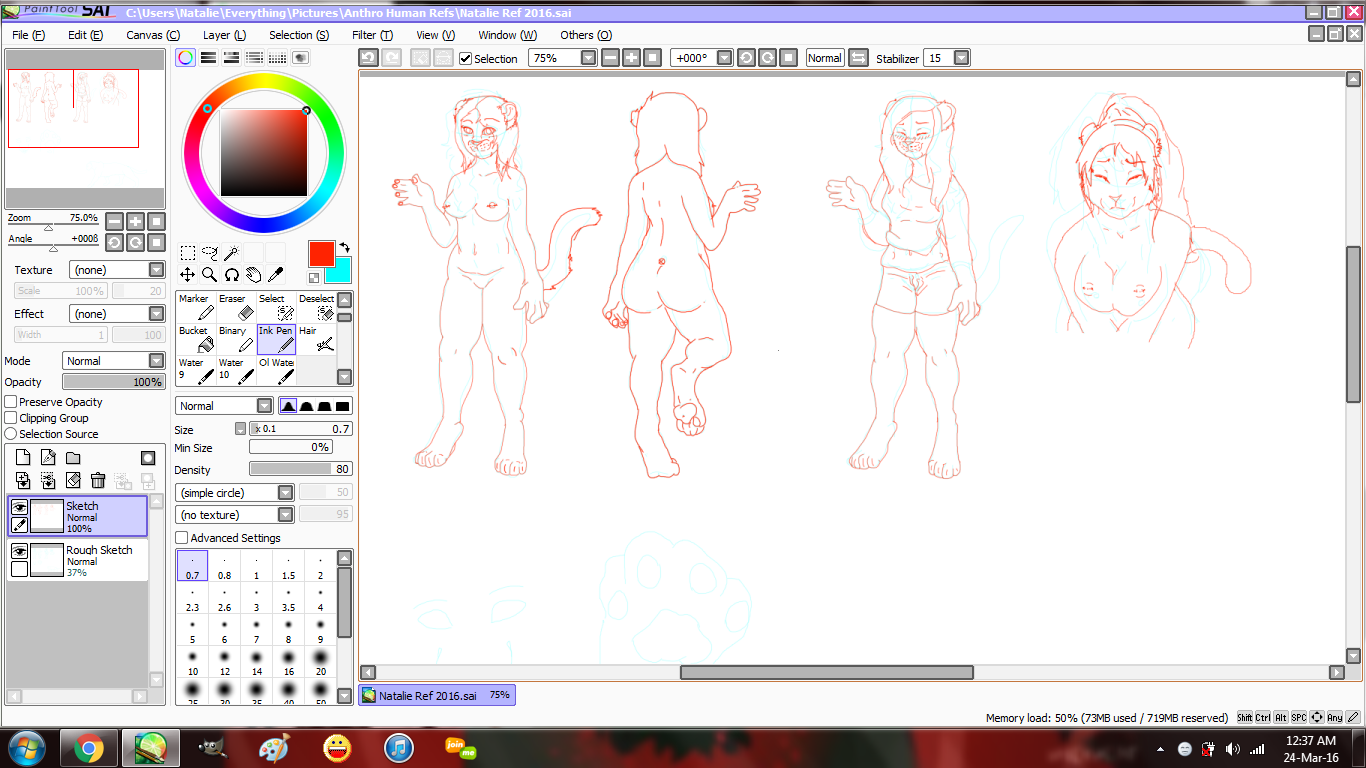Open the Effect dropdown
The image size is (1366, 768).
click(117, 314)
